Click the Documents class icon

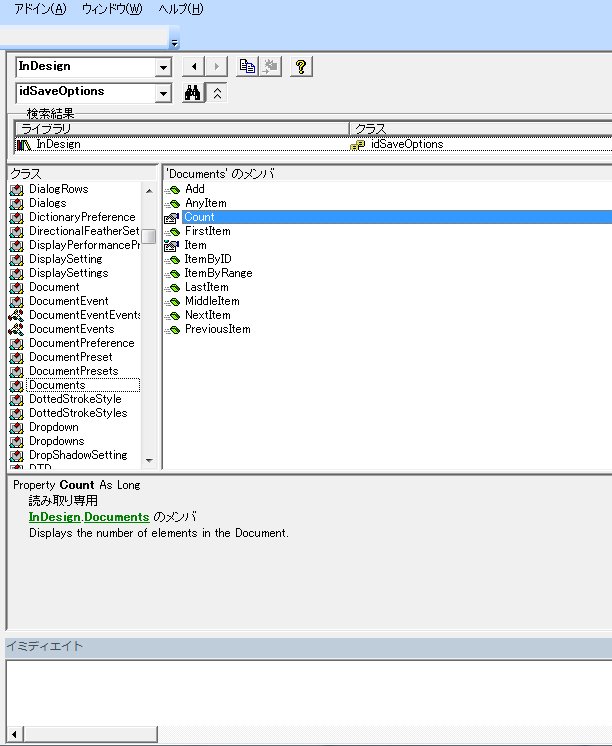click(x=16, y=385)
